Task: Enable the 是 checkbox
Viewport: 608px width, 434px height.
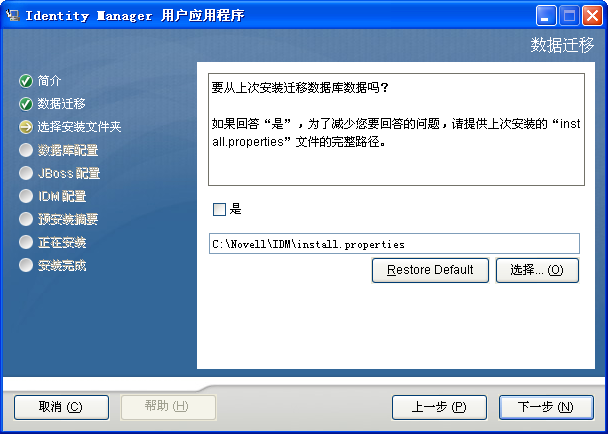Action: click(x=219, y=209)
